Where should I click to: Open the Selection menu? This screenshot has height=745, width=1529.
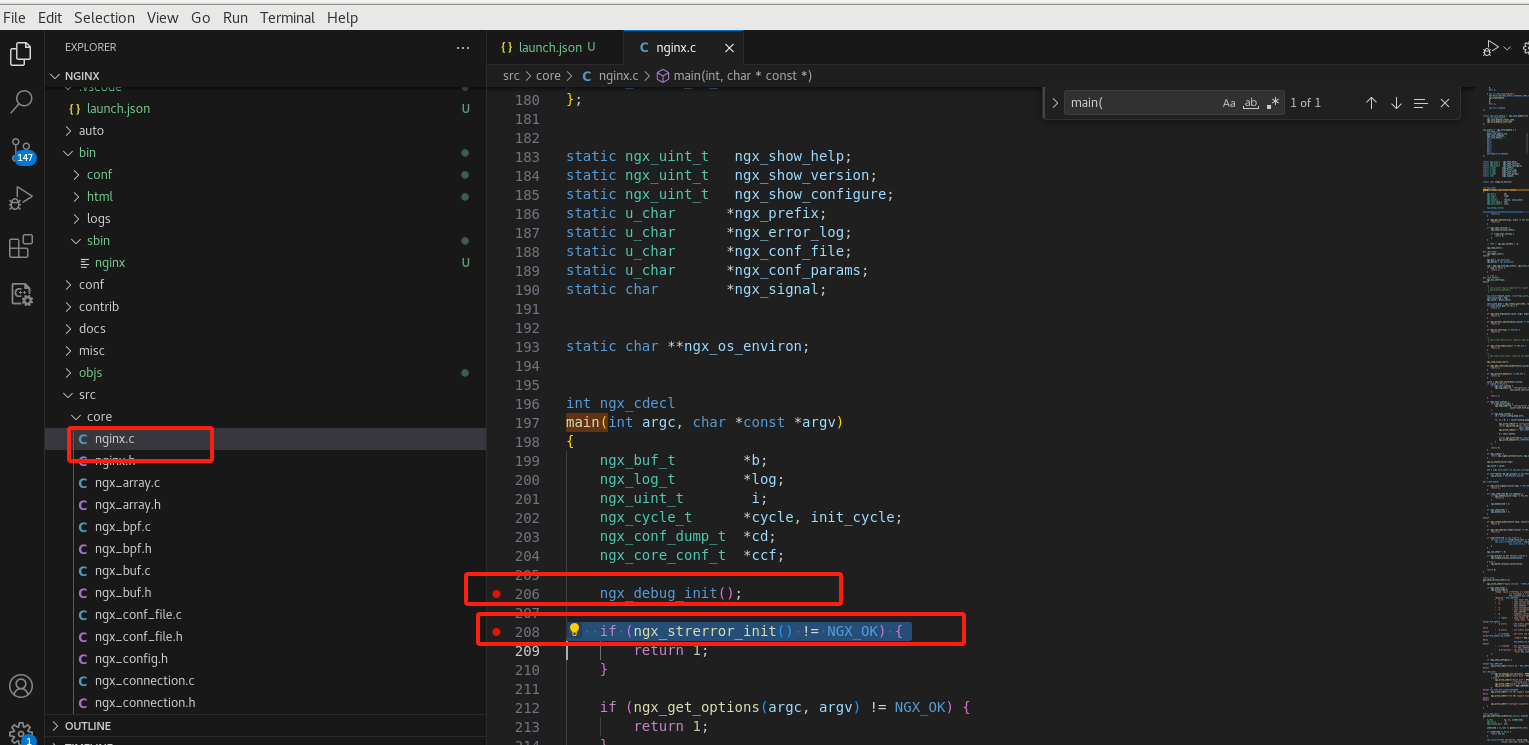104,18
